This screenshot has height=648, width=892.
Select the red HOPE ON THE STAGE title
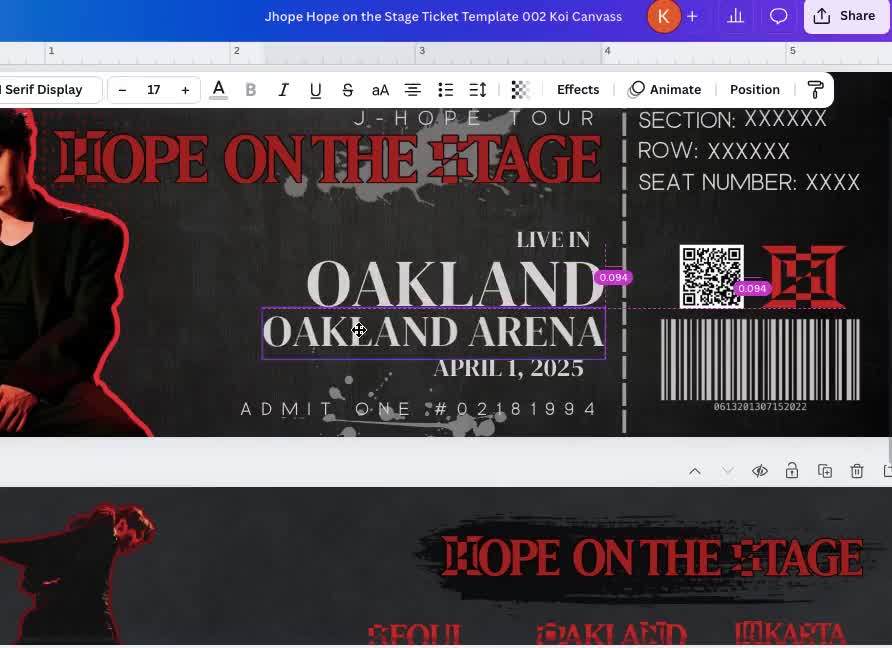328,159
